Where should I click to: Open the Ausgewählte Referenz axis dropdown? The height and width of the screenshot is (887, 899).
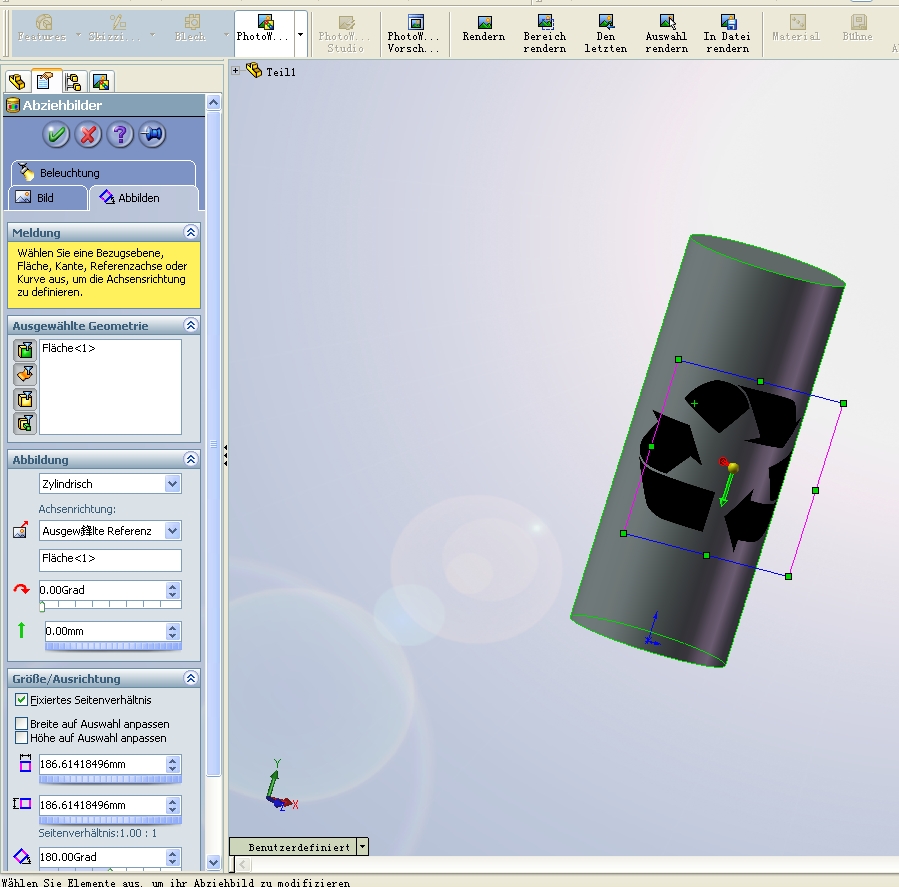coord(173,531)
